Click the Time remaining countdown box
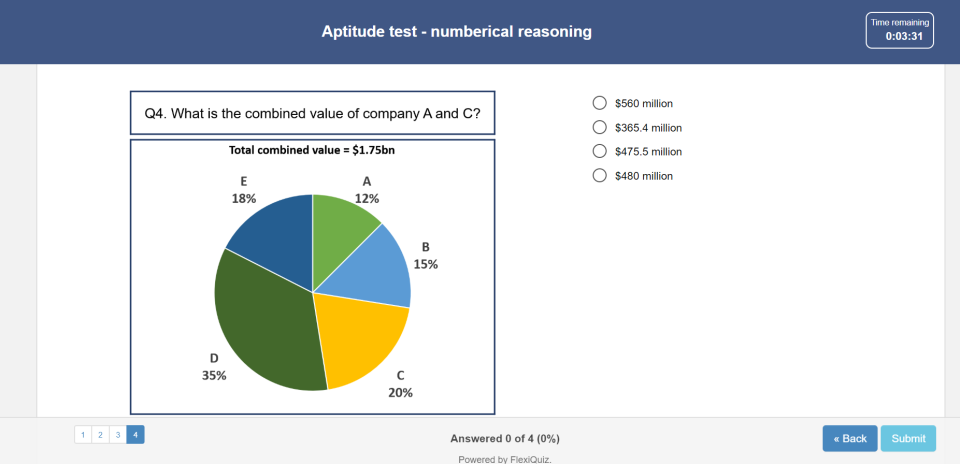 click(x=900, y=31)
